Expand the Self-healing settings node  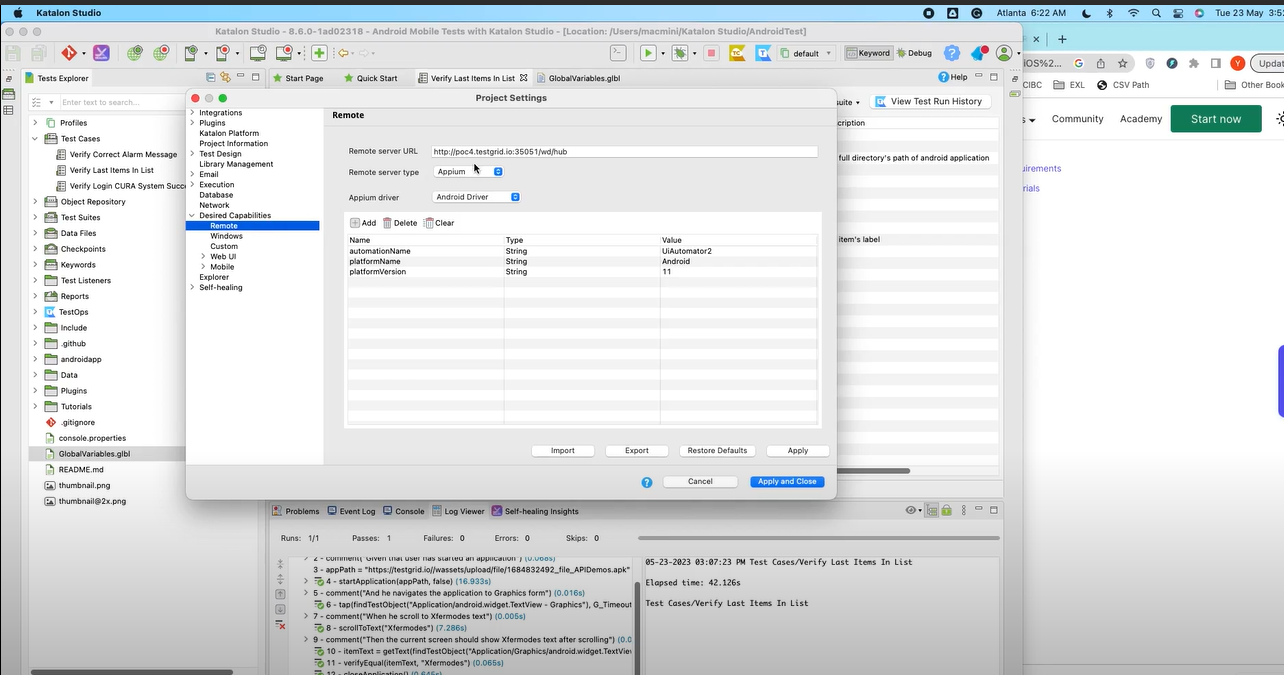pos(192,288)
